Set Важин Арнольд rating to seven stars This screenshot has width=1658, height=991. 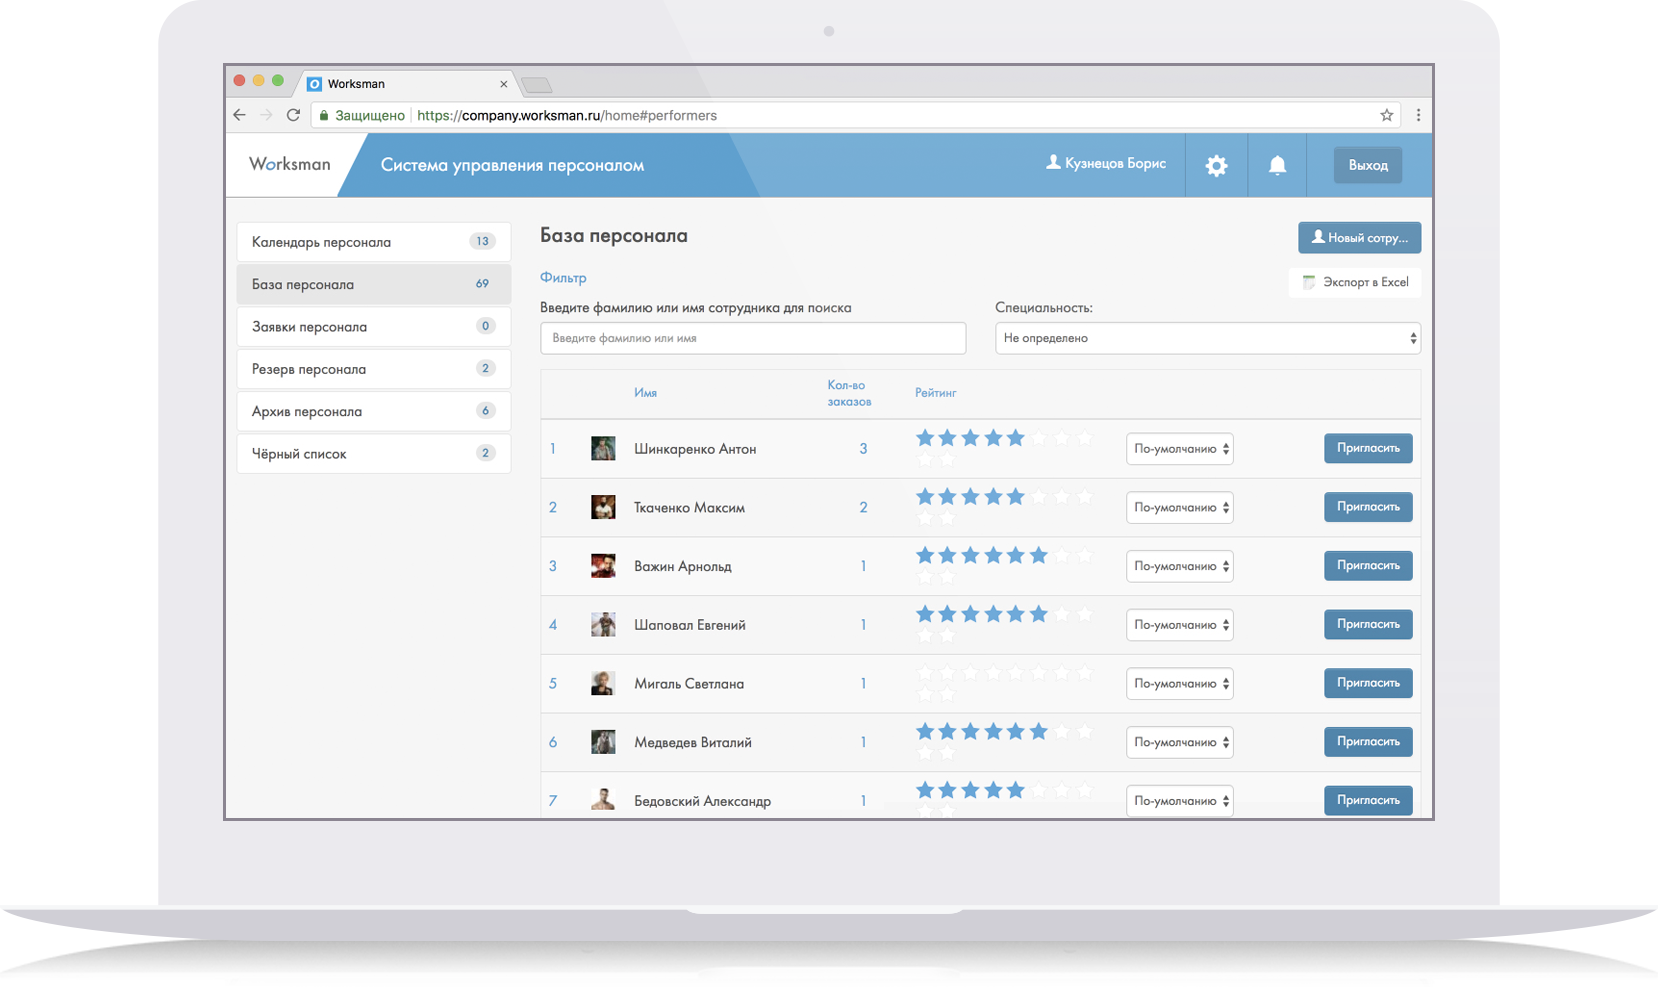pyautogui.click(x=1062, y=555)
